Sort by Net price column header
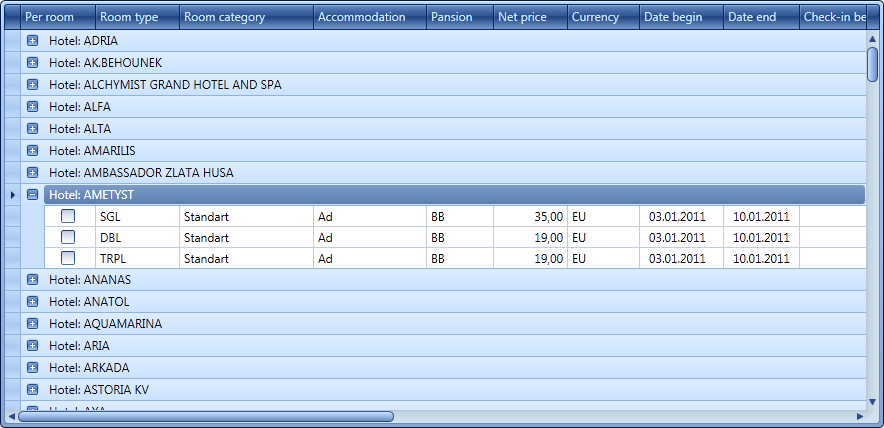 [x=529, y=17]
